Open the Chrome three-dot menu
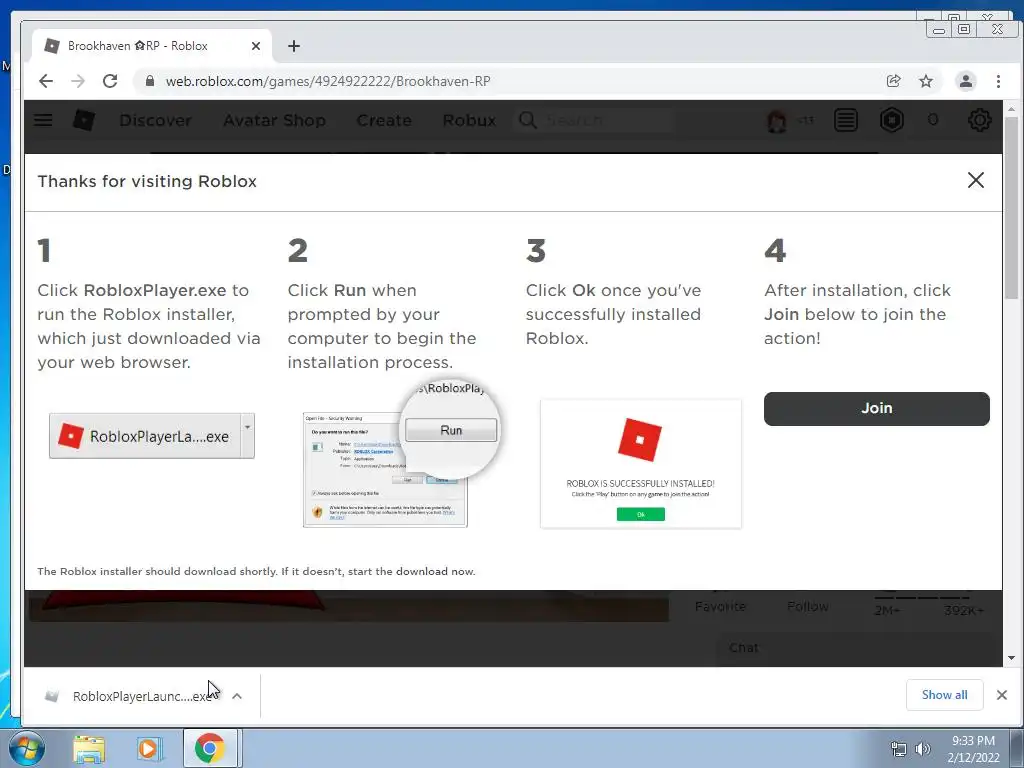 click(998, 81)
